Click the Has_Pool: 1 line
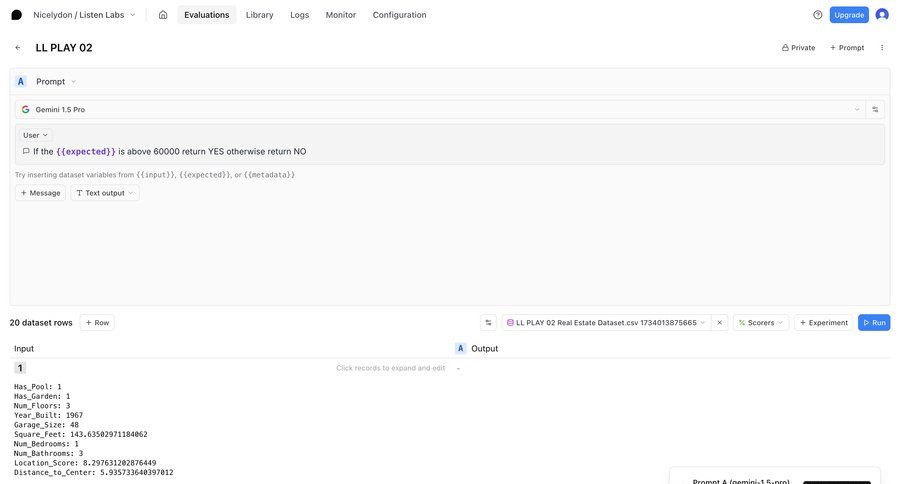The width and height of the screenshot is (900, 484). [x=37, y=387]
